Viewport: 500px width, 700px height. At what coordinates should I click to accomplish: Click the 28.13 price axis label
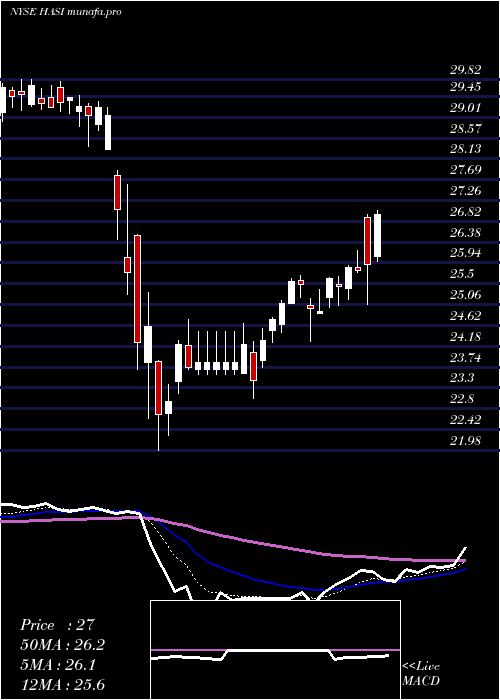[466, 149]
